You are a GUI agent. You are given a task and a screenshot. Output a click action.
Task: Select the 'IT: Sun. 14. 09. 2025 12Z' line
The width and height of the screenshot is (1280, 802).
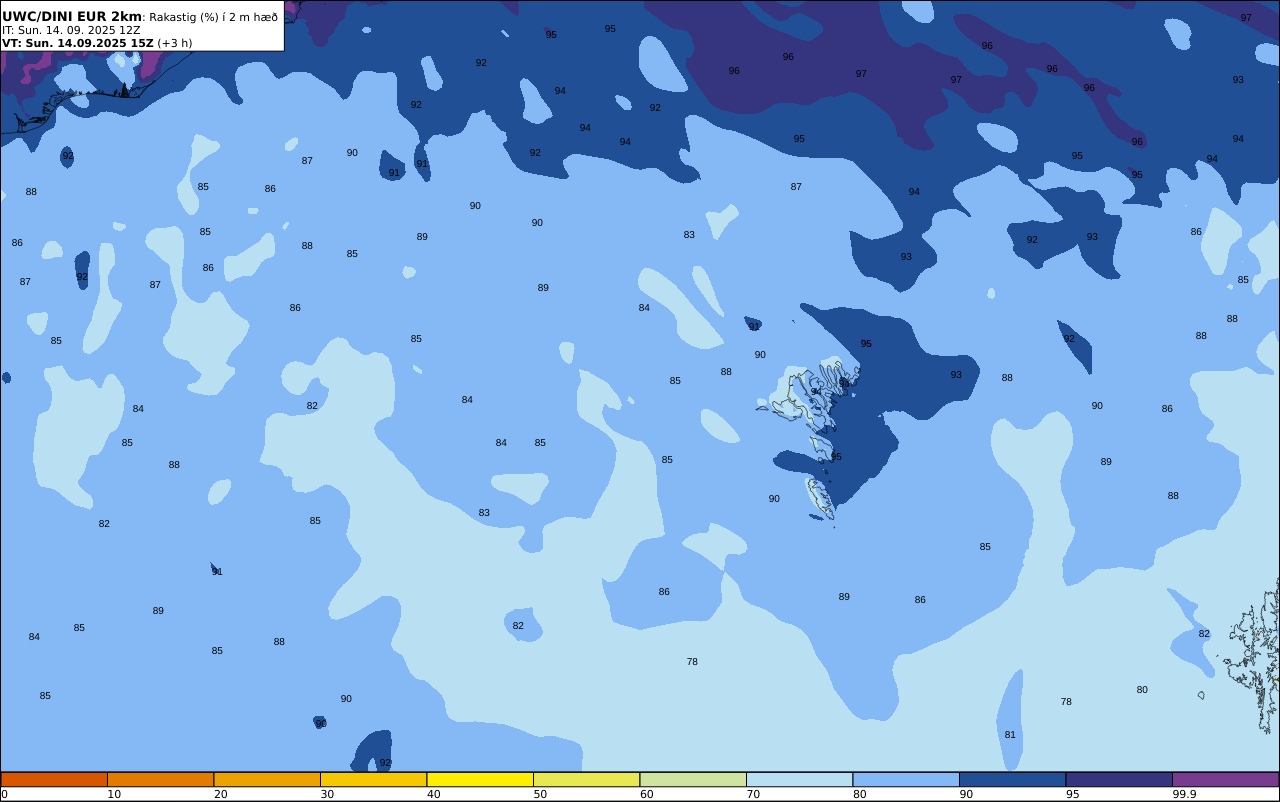coord(71,30)
